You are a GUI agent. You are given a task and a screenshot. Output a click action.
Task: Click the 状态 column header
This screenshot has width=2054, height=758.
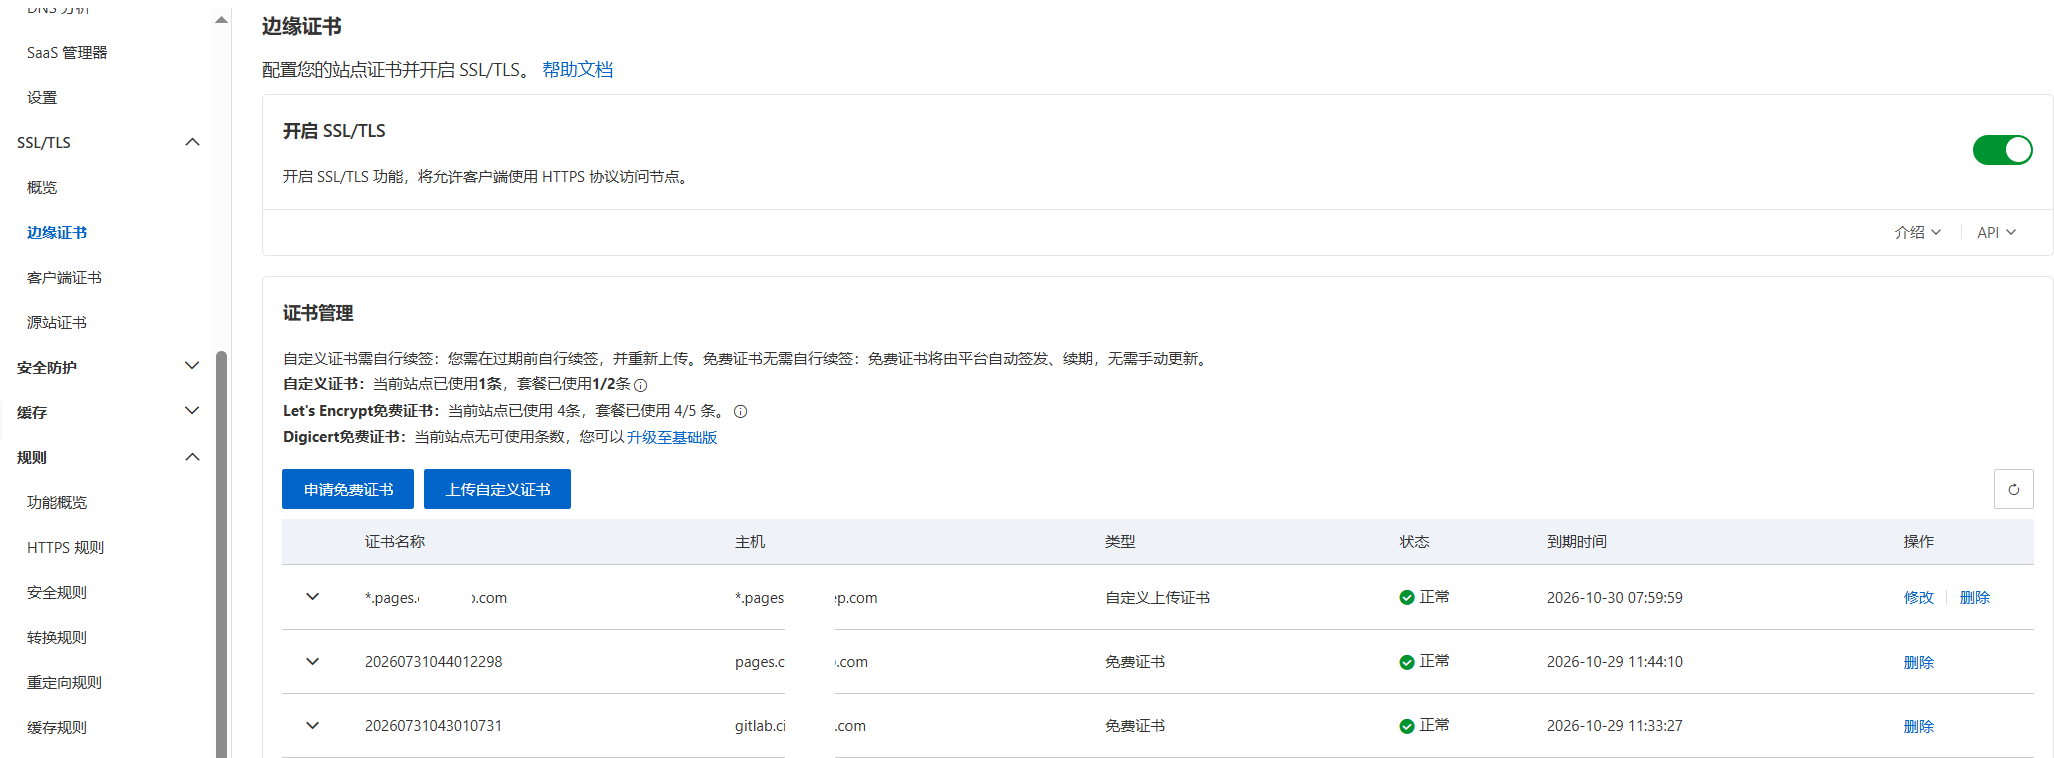(1414, 541)
